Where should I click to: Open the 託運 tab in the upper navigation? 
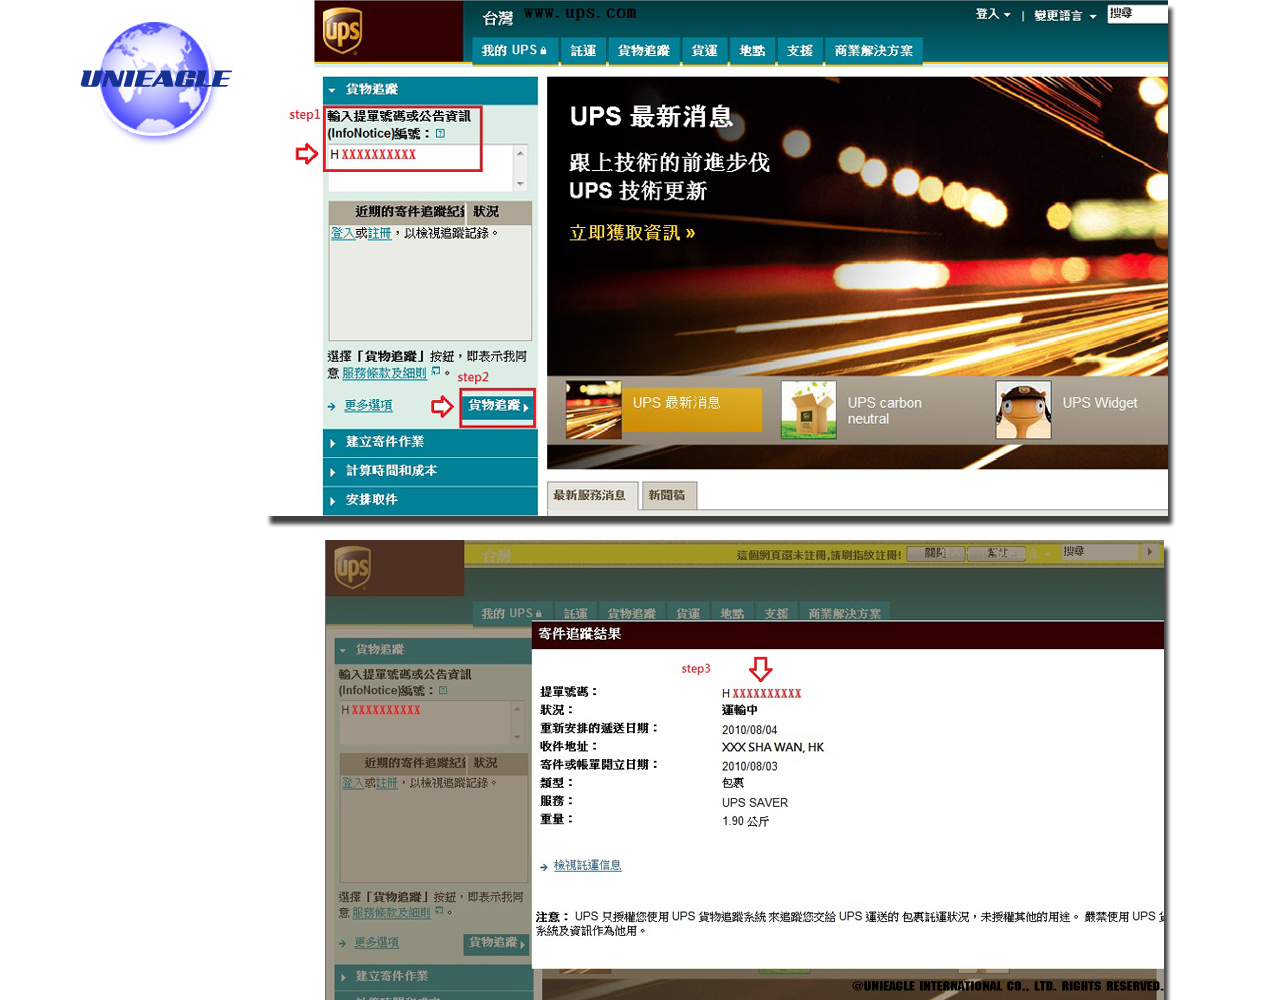[583, 50]
